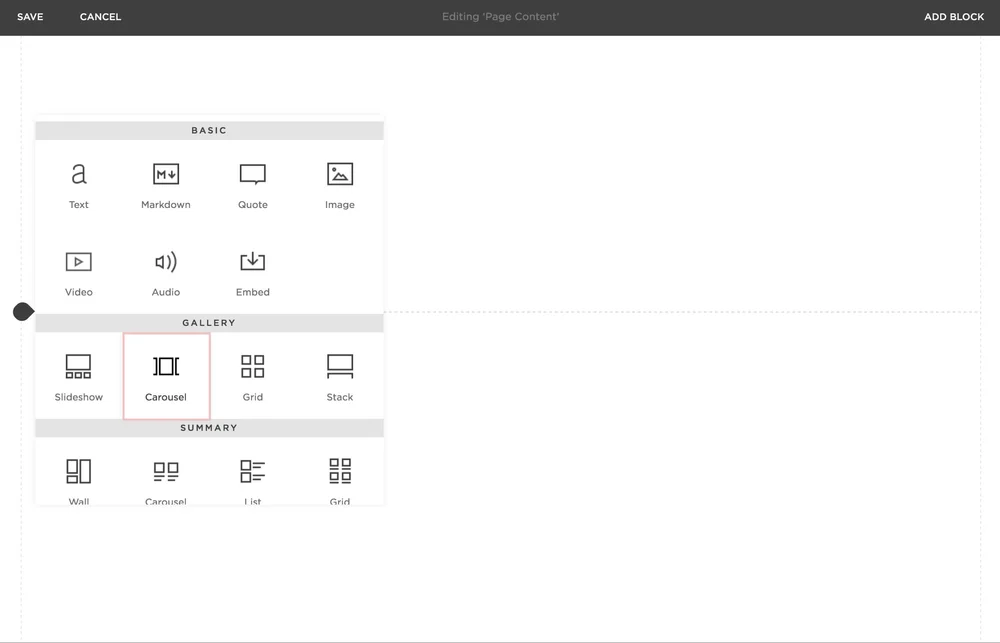This screenshot has height=643, width=1000.
Task: Click the black insertion point handle
Action: click(22, 311)
